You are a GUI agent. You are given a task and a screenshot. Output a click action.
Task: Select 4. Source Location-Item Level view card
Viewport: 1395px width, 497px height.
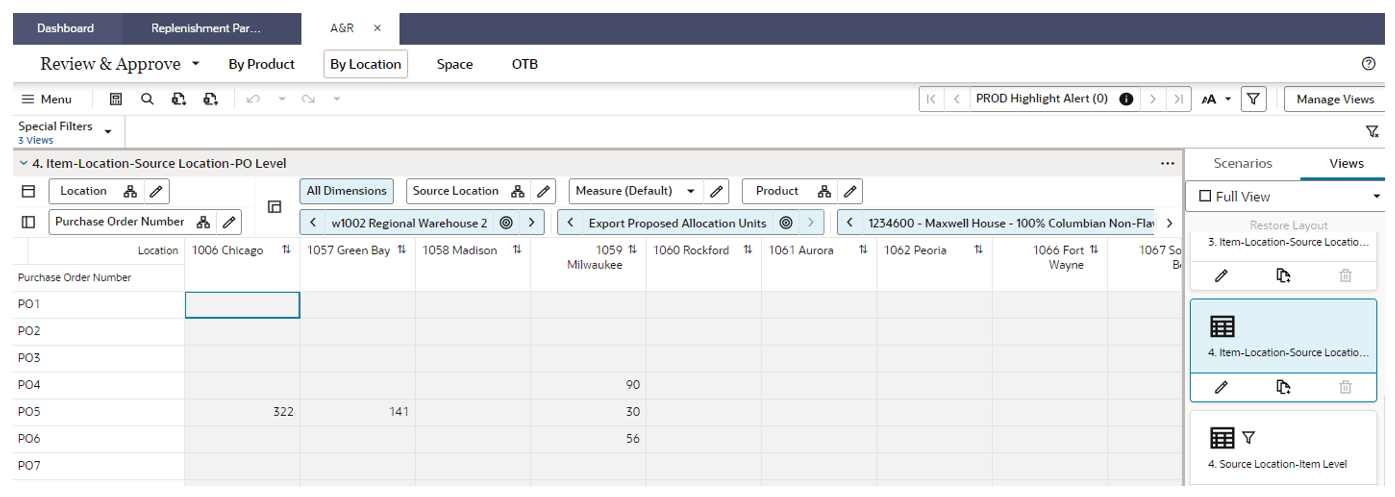(1283, 449)
